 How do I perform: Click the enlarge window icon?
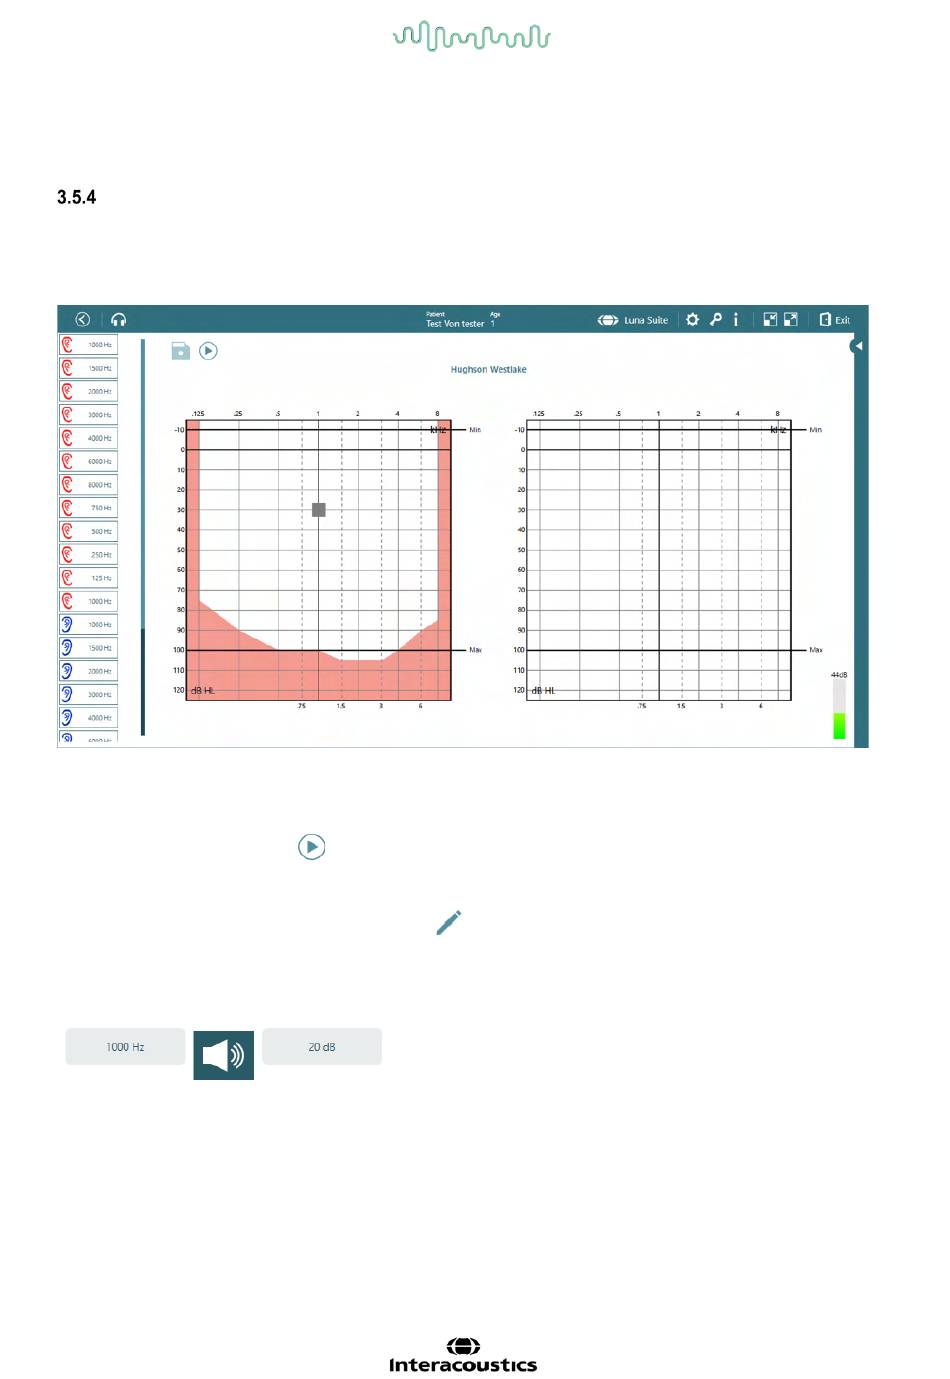pos(791,320)
